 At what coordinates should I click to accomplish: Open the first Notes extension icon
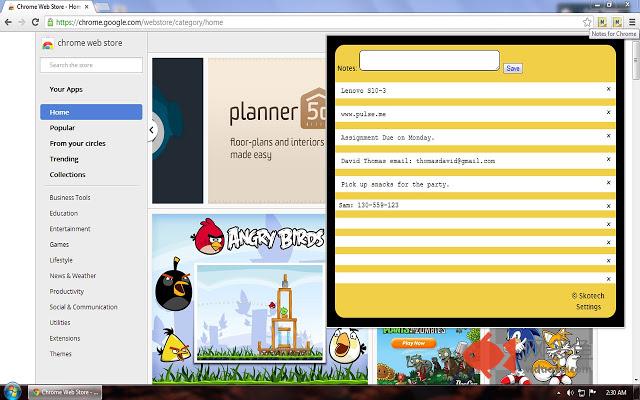click(x=602, y=22)
